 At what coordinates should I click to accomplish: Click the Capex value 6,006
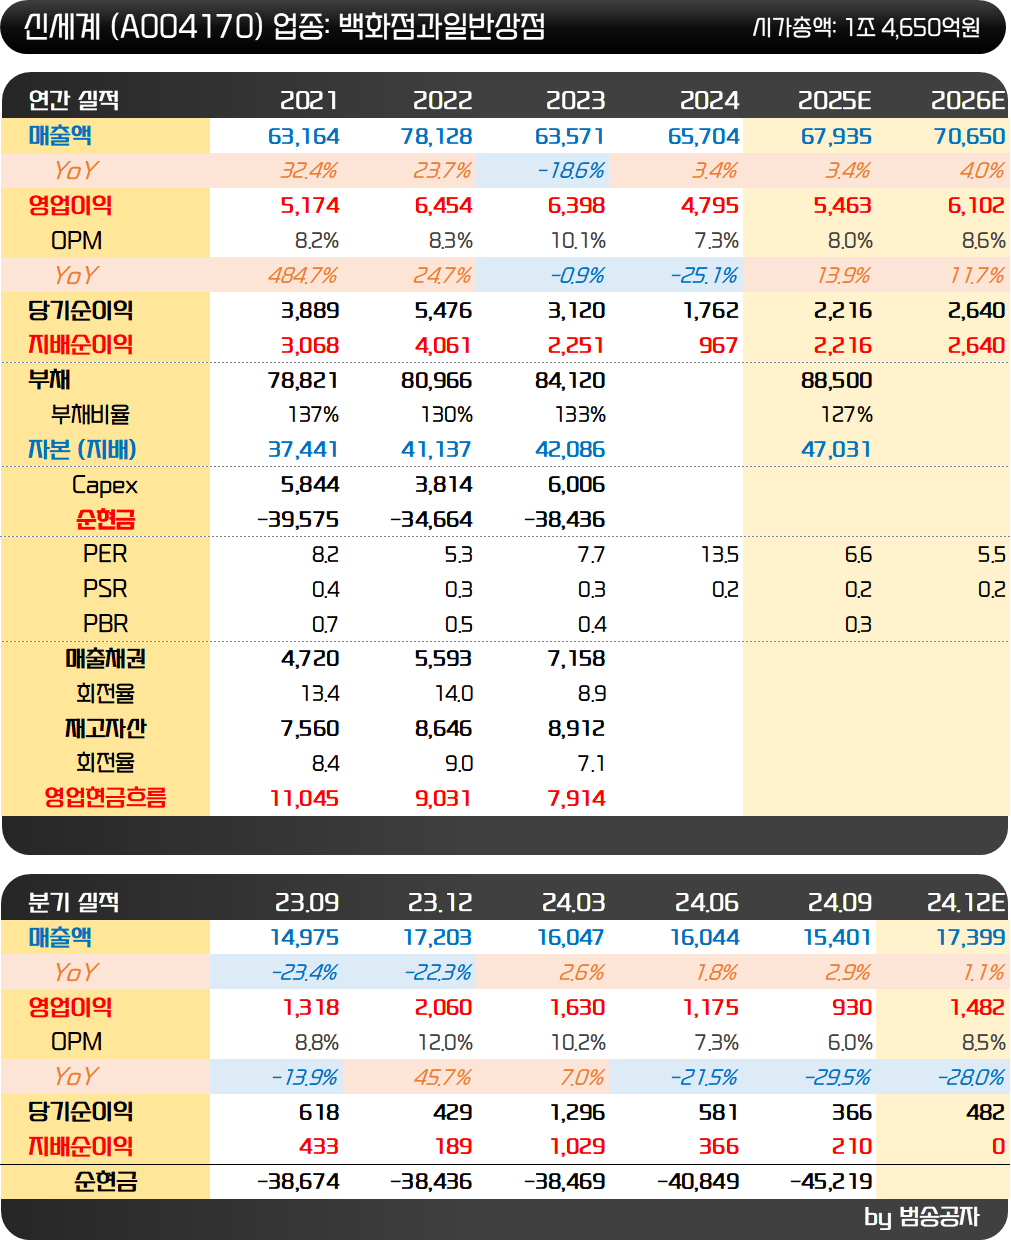[x=577, y=485]
